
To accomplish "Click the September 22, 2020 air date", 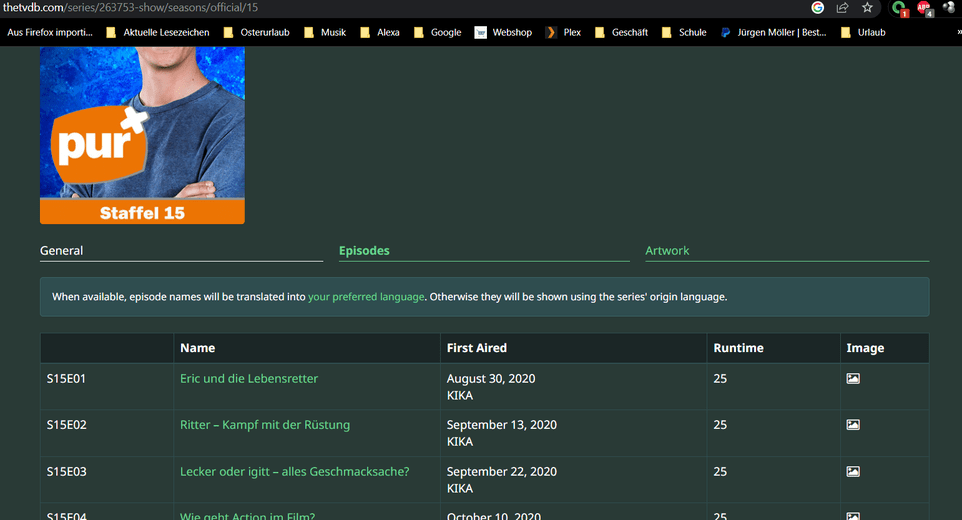I will pos(501,471).
